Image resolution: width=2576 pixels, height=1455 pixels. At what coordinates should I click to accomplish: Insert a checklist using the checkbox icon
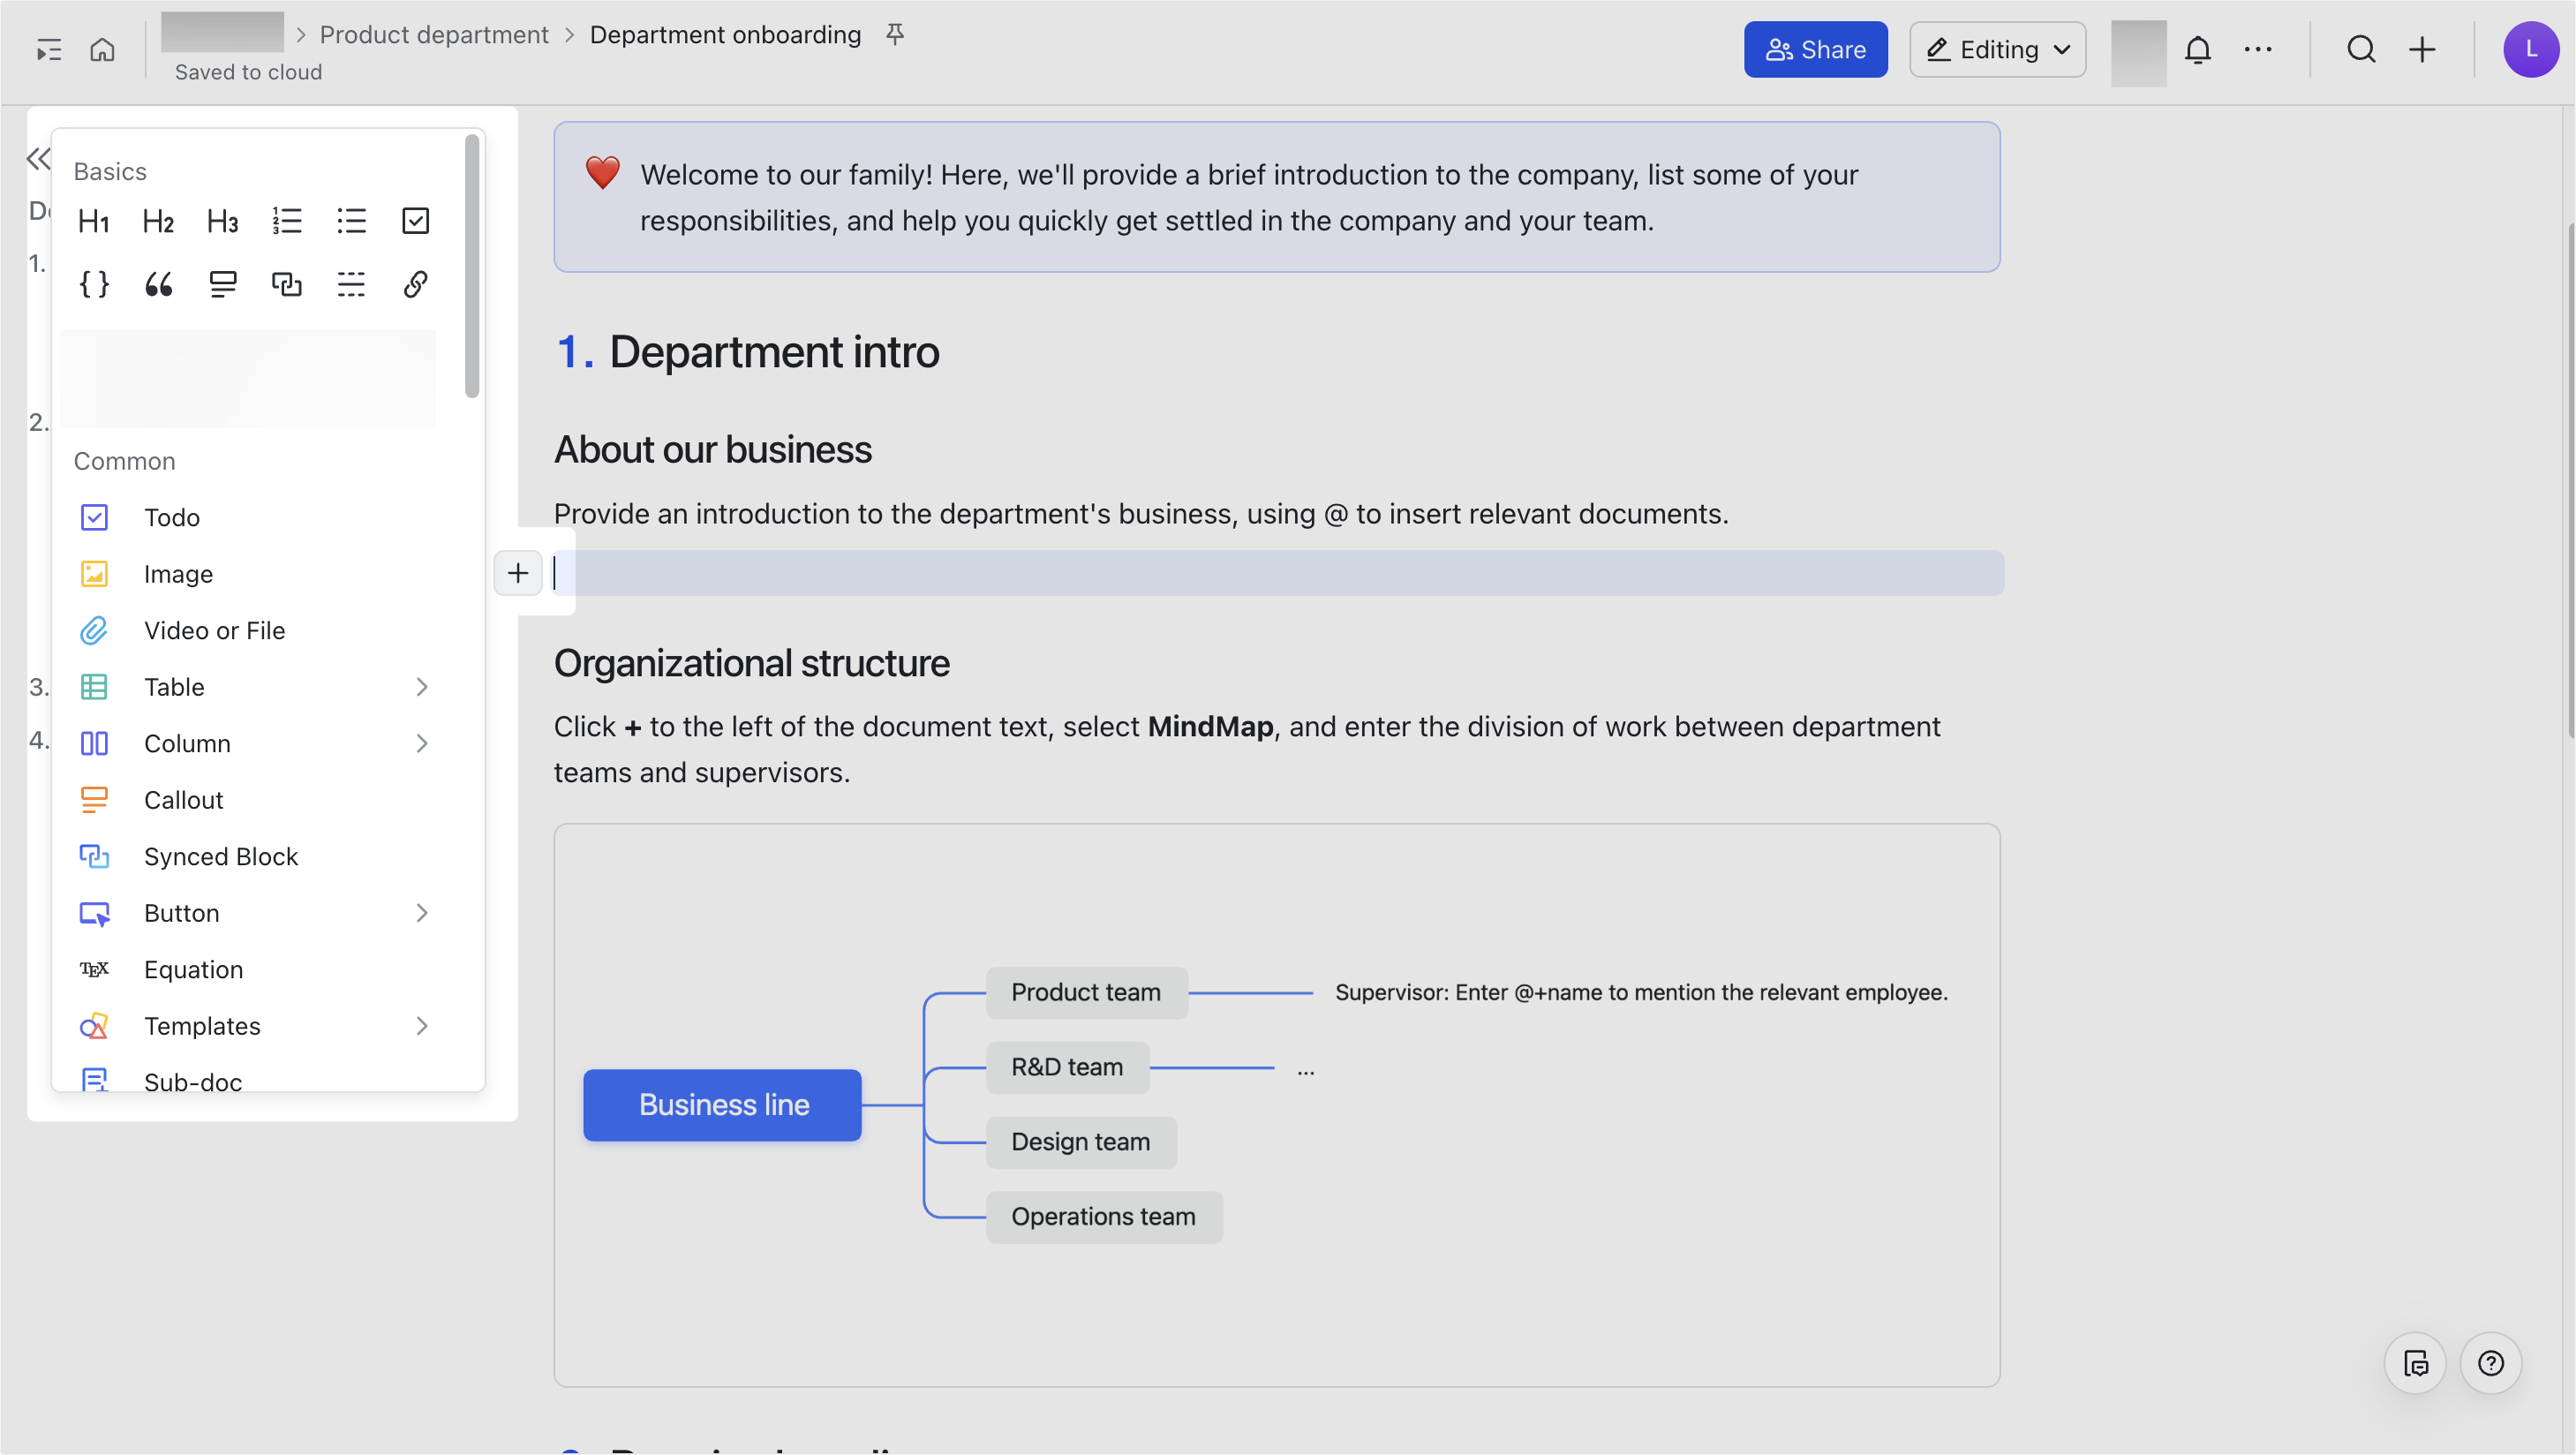pos(415,221)
